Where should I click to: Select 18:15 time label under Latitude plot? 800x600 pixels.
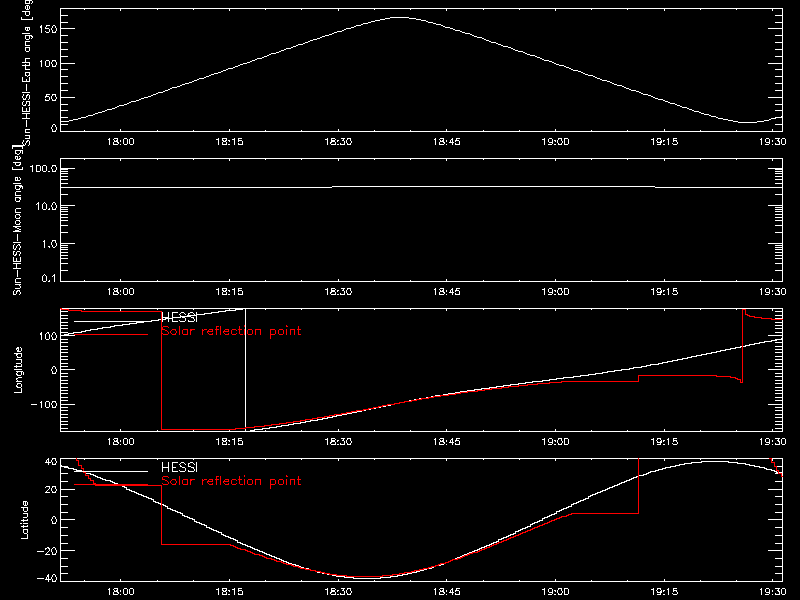(230, 592)
